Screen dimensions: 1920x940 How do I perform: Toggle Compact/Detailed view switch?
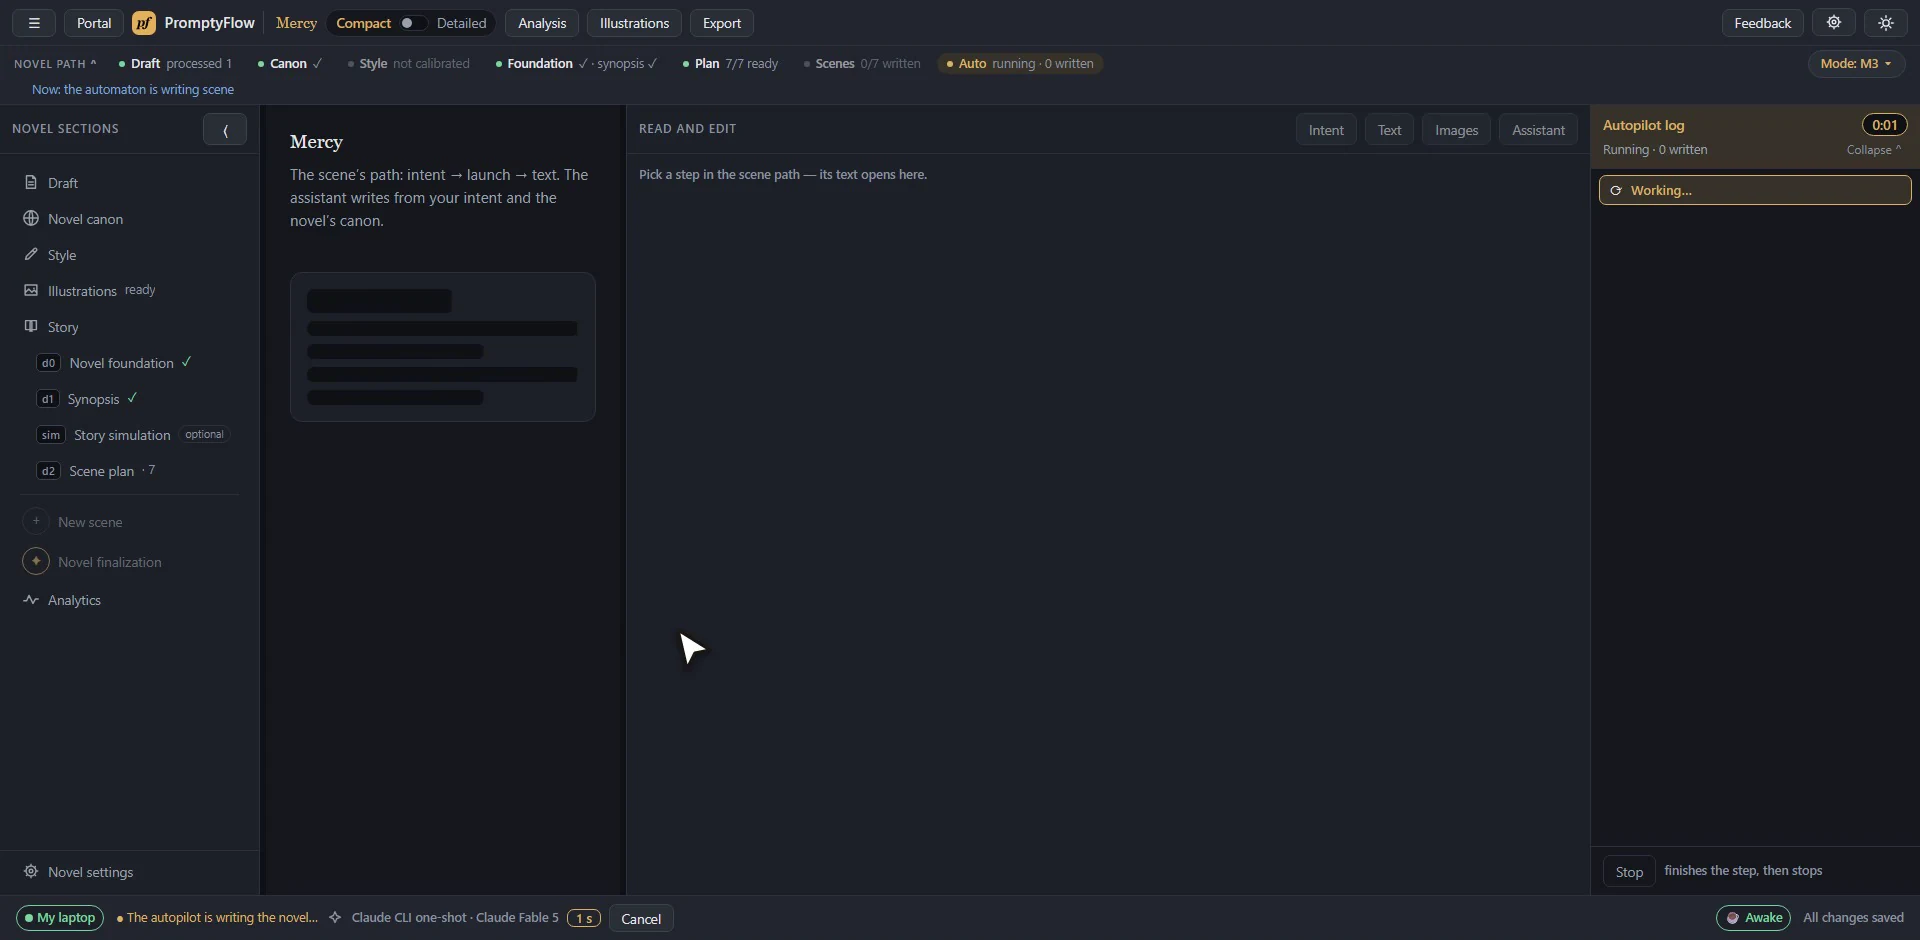coord(411,23)
